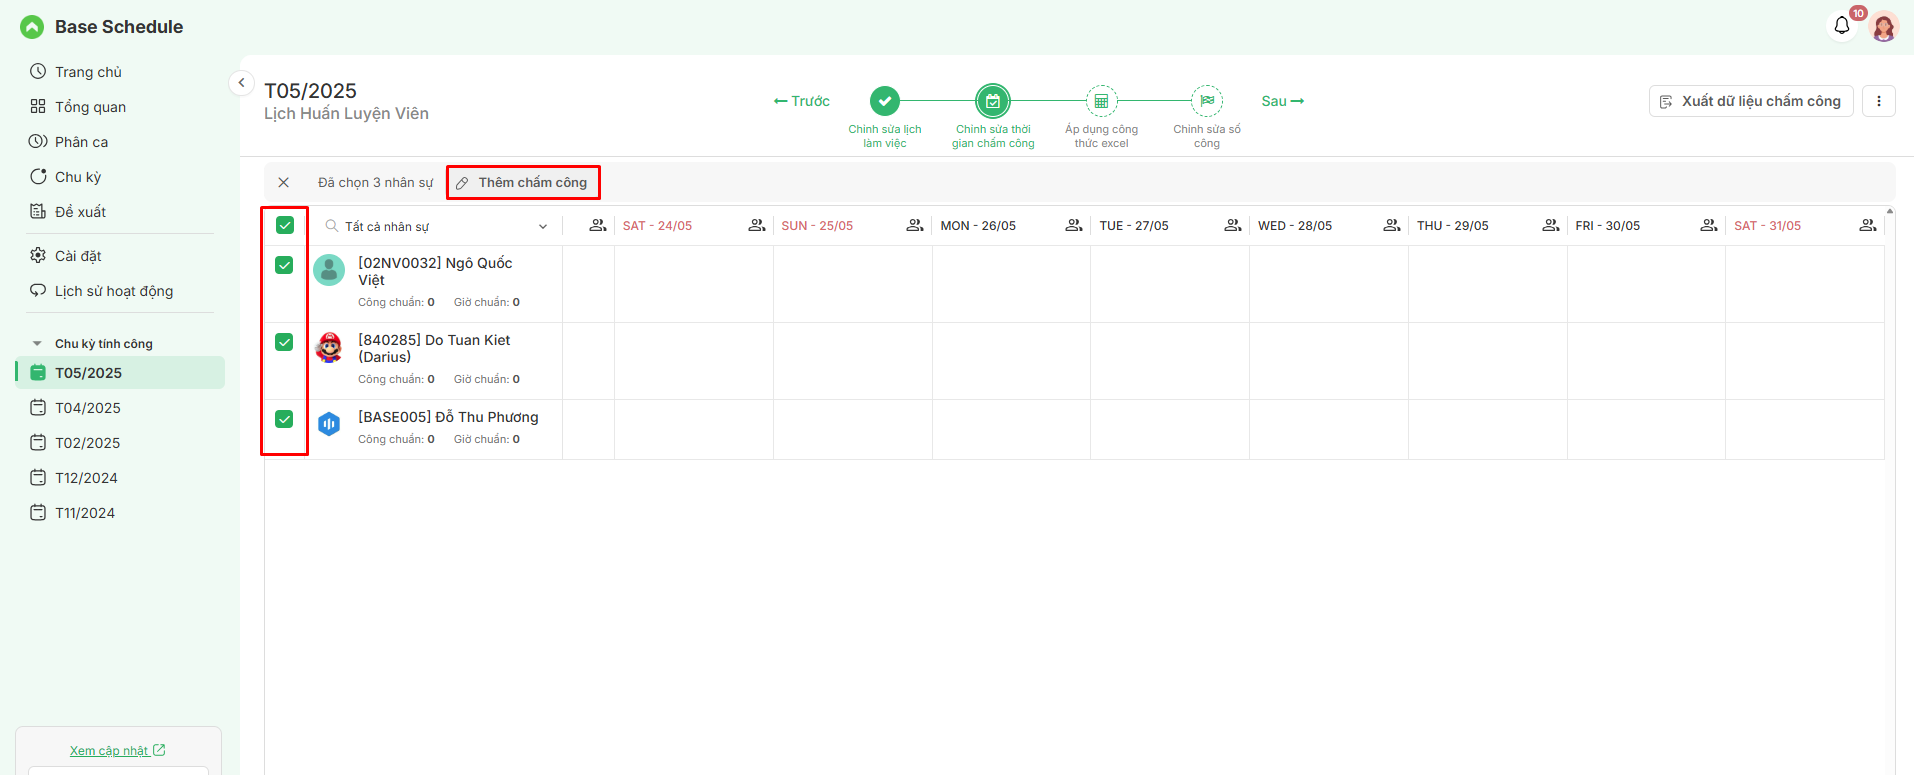The width and height of the screenshot is (1914, 775).
Task: Open the user profile avatar
Action: click(x=1884, y=27)
